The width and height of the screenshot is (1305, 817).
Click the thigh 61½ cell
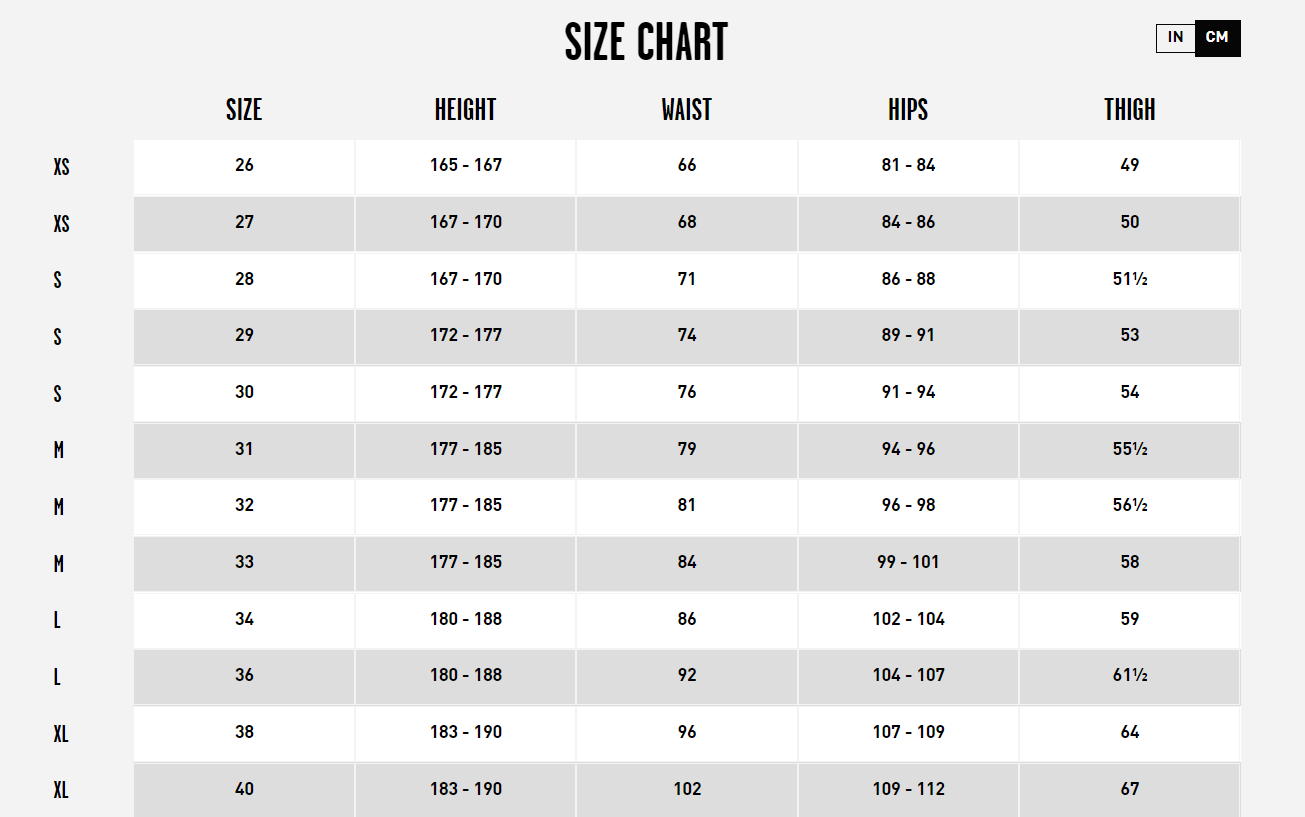point(1130,676)
